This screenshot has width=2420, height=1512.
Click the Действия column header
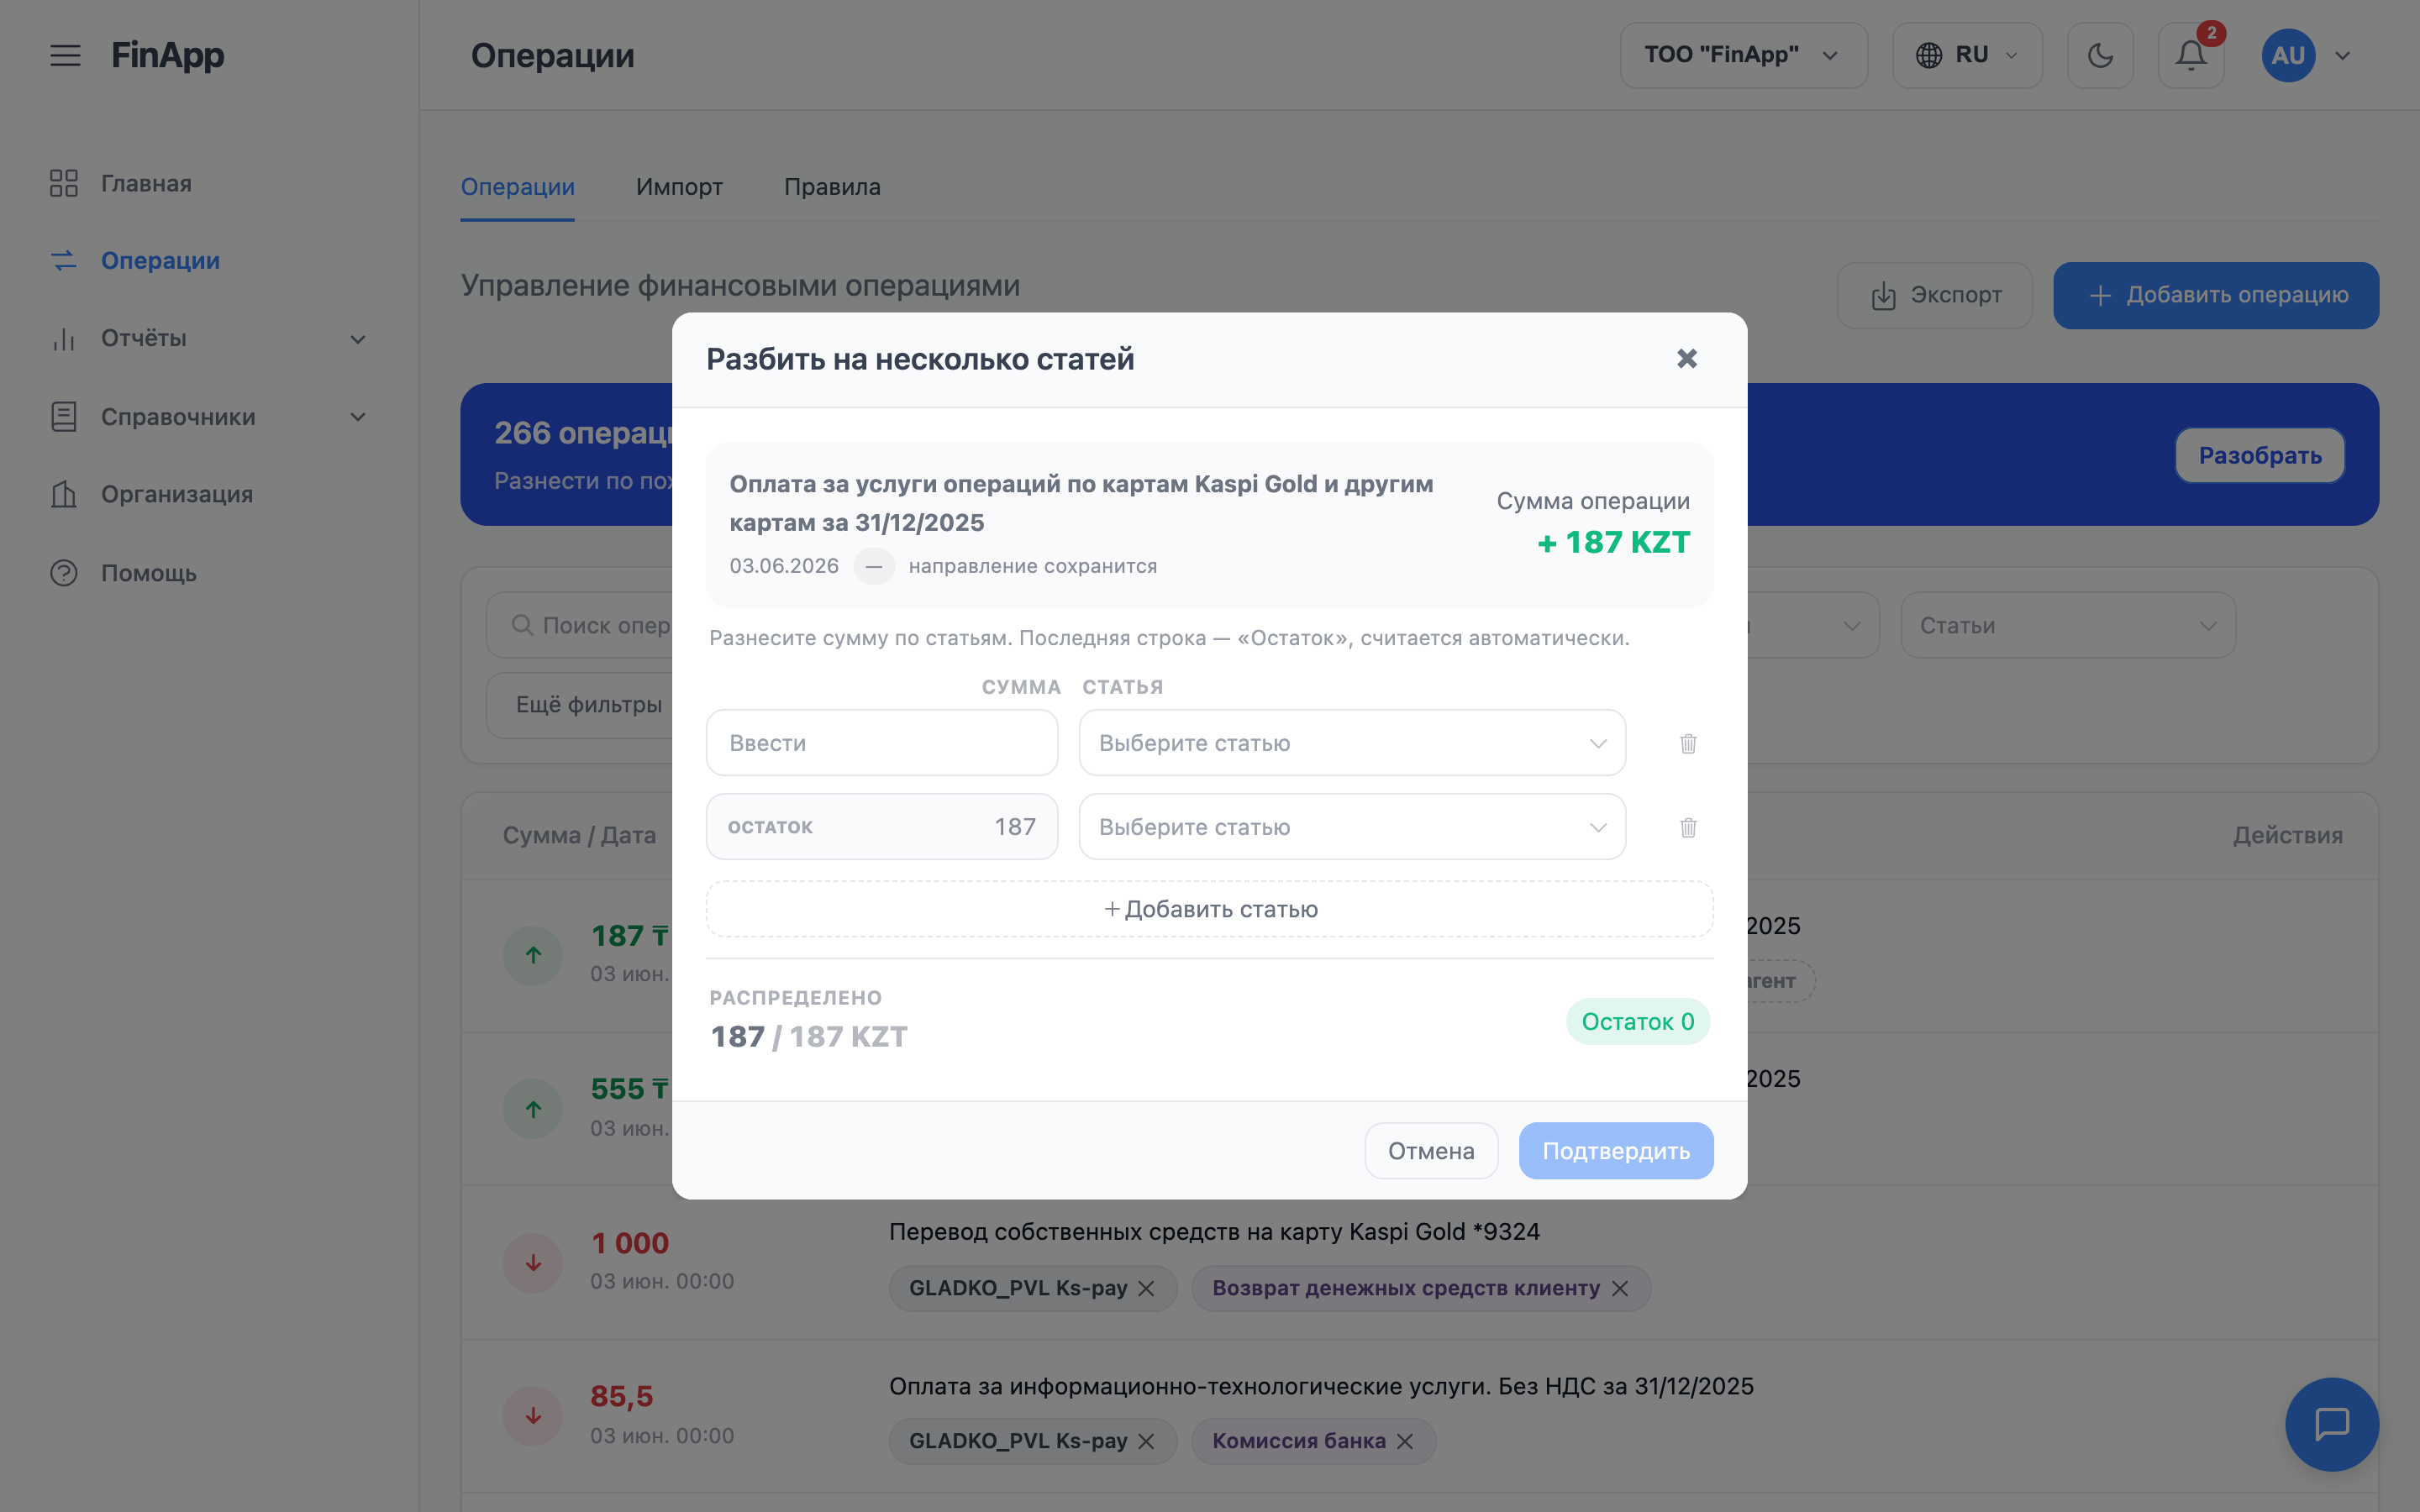(x=2288, y=836)
